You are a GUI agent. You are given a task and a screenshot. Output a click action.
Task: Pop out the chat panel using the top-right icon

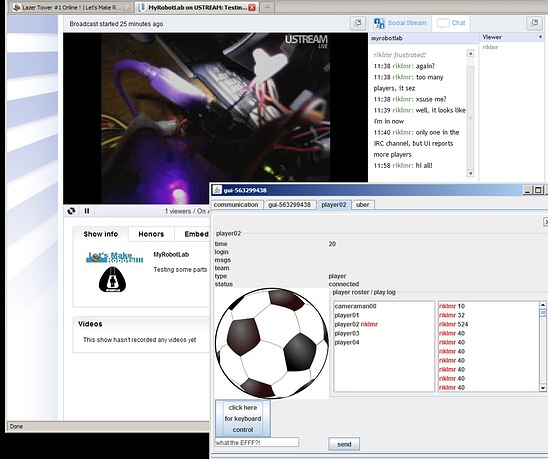(x=534, y=23)
